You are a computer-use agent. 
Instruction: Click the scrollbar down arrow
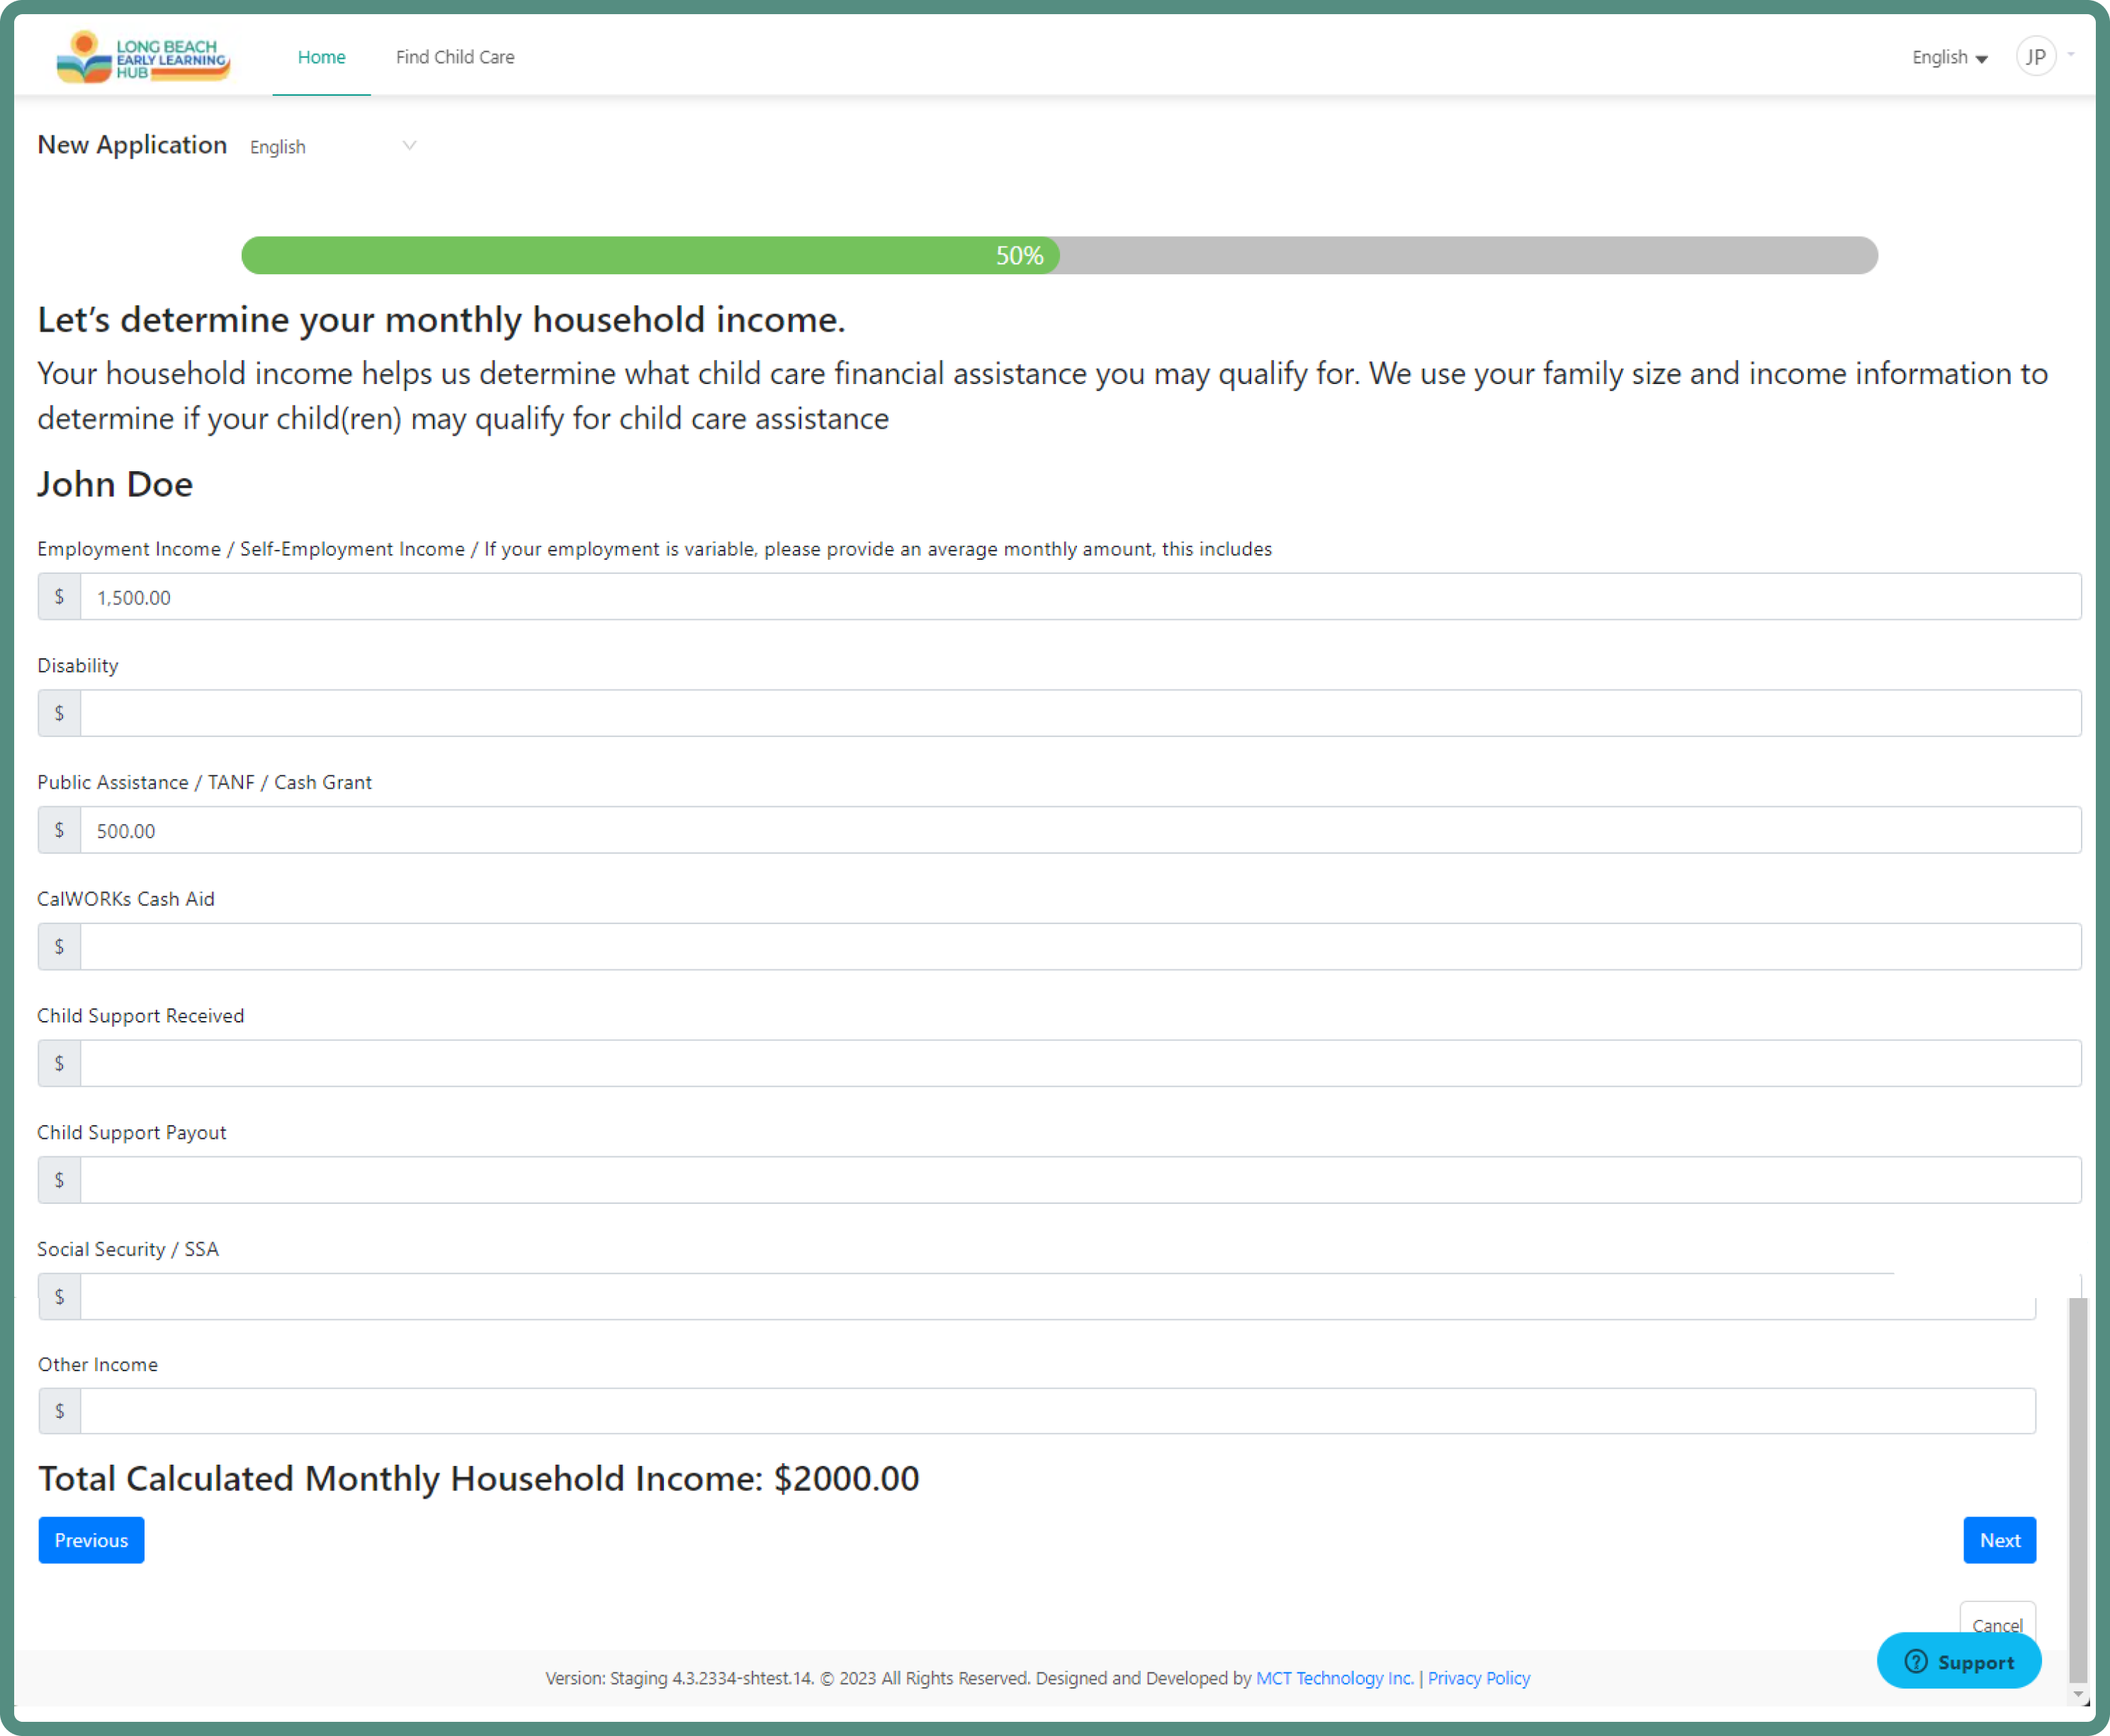2079,1694
